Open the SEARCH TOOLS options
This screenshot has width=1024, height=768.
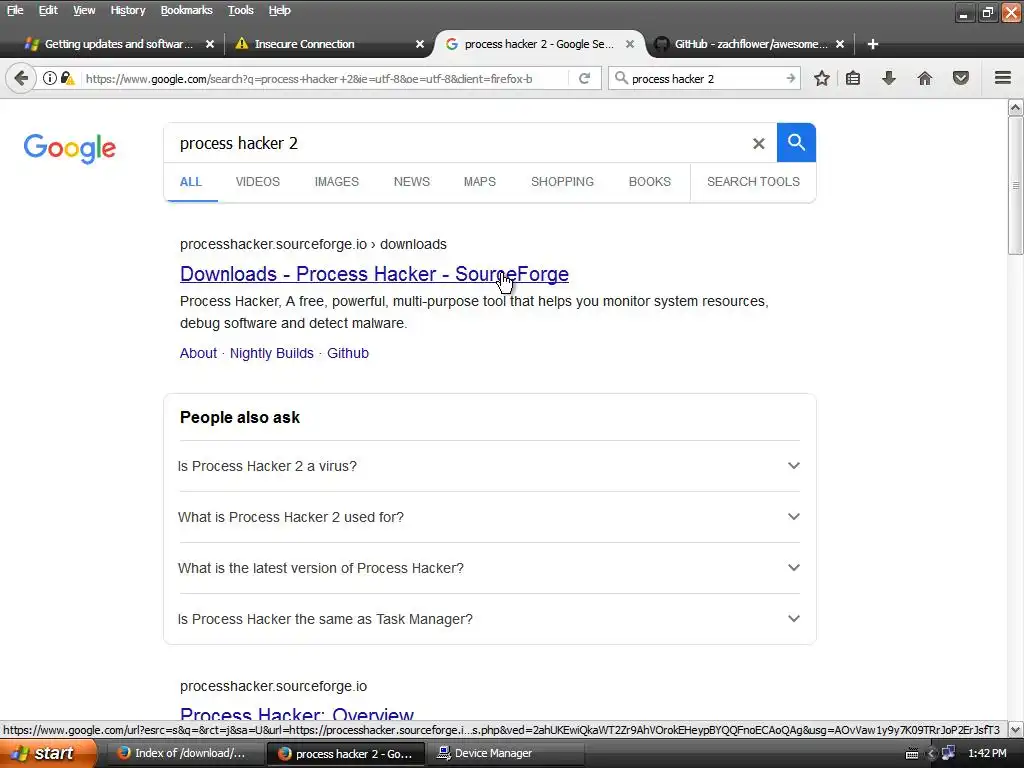coord(753,182)
